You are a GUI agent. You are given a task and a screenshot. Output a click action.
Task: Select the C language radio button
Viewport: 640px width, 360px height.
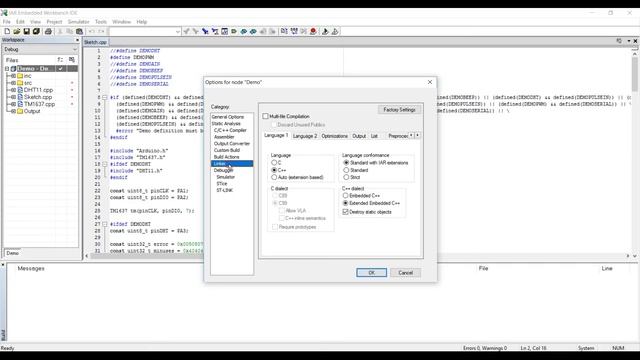(x=274, y=162)
